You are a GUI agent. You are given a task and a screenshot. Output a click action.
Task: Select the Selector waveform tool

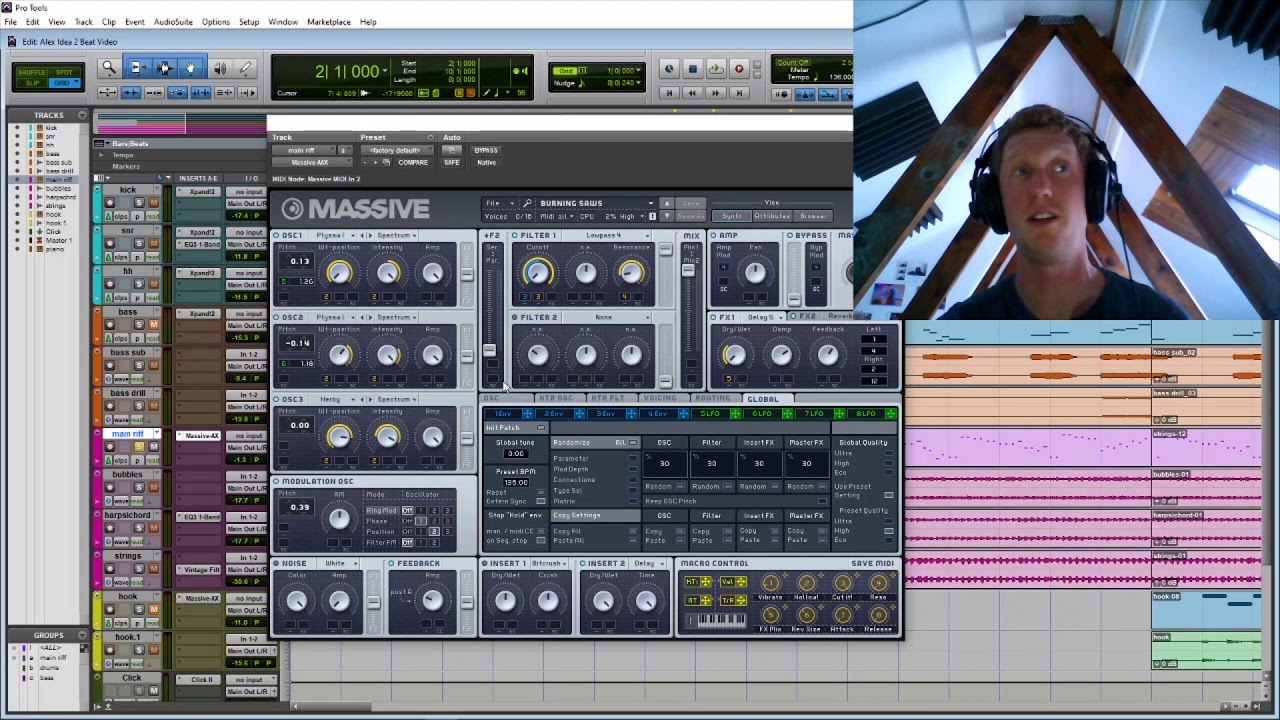[164, 68]
